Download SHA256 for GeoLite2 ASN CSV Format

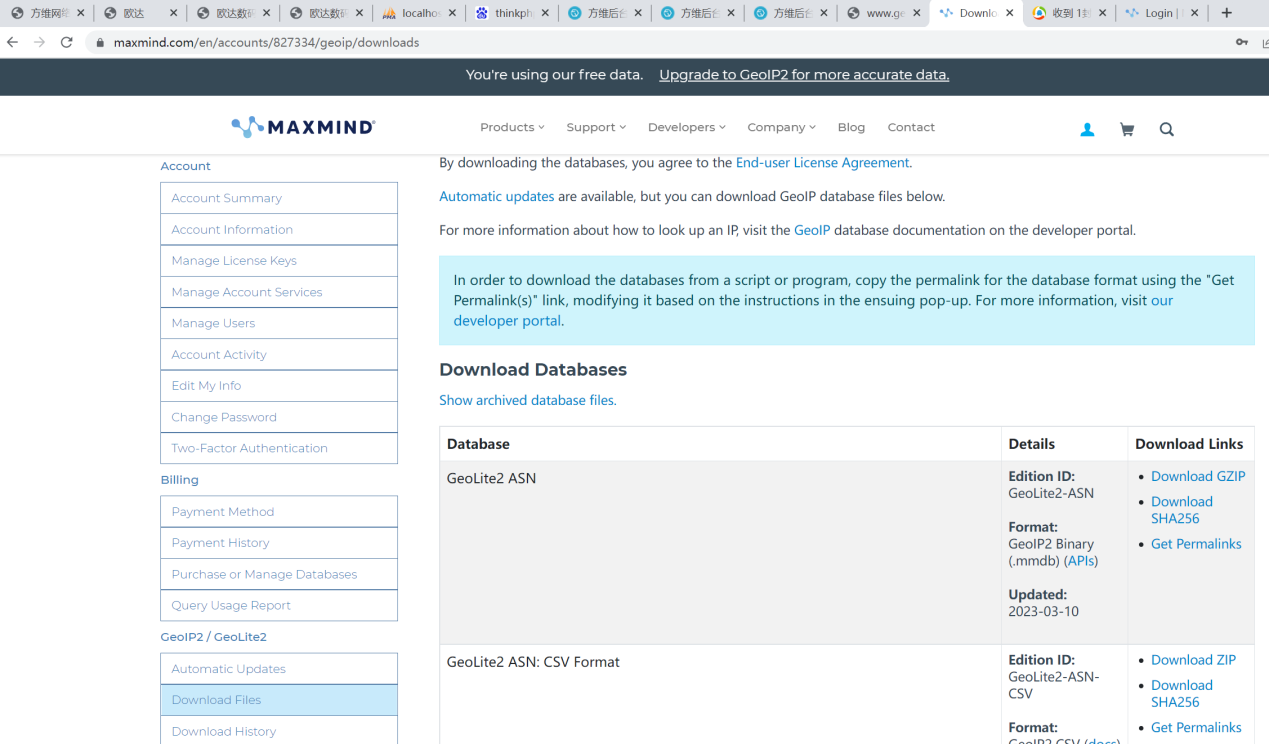pos(1182,693)
